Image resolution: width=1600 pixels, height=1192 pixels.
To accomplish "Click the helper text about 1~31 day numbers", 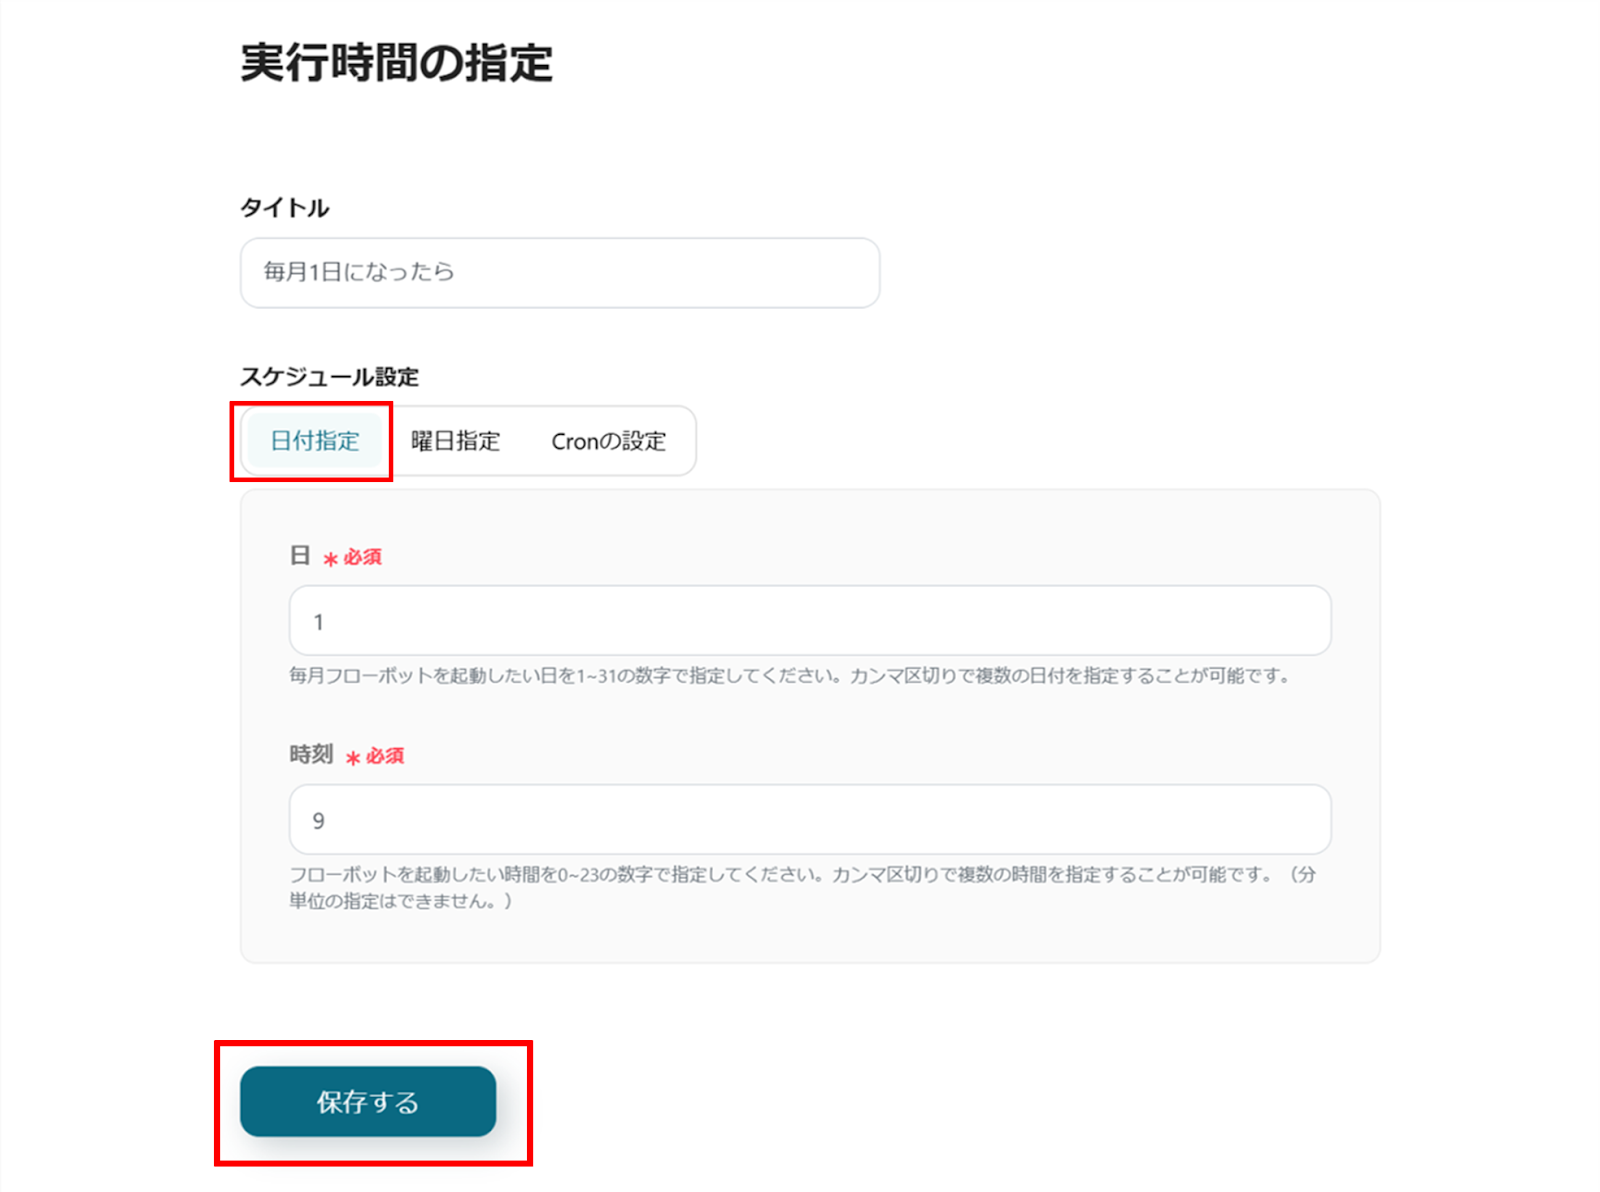I will [x=790, y=676].
